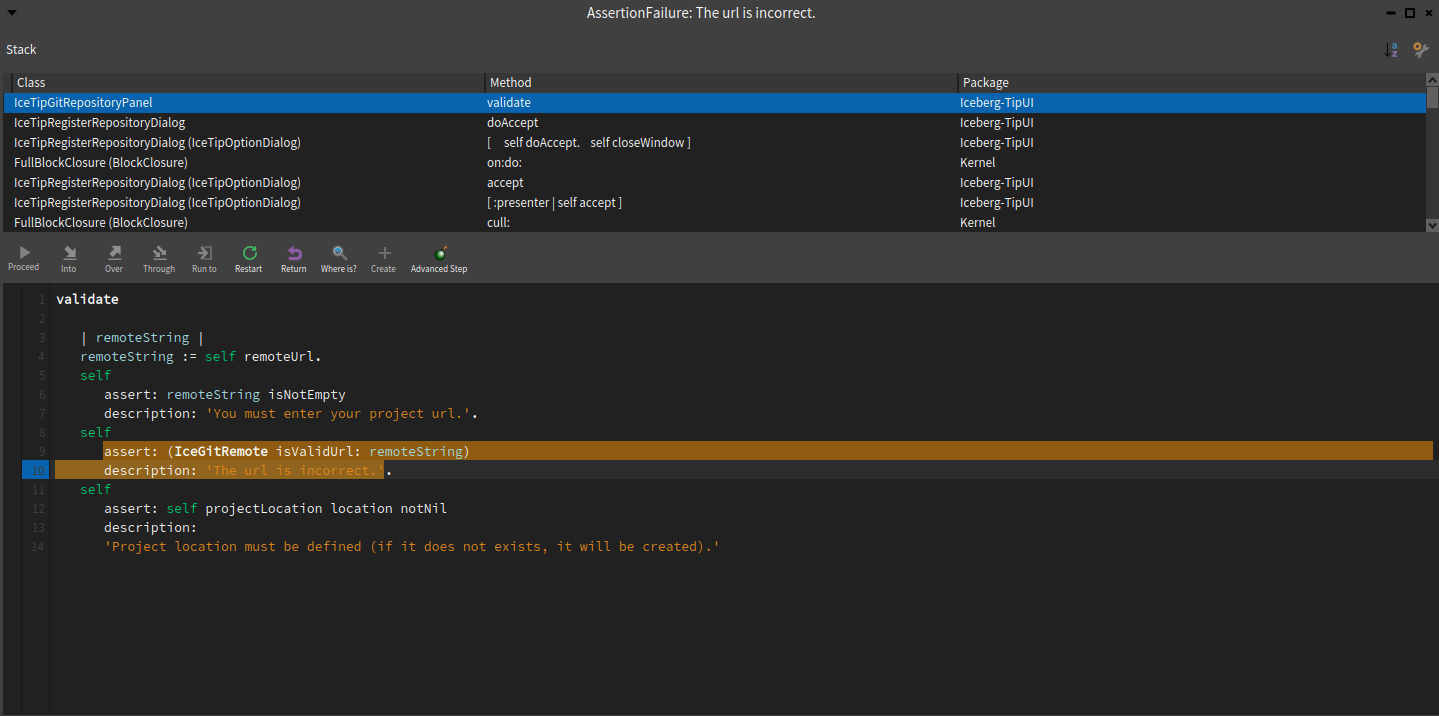1439x716 pixels.
Task: Click Iceberg-TipUI cell in the validate row
Action: point(996,102)
